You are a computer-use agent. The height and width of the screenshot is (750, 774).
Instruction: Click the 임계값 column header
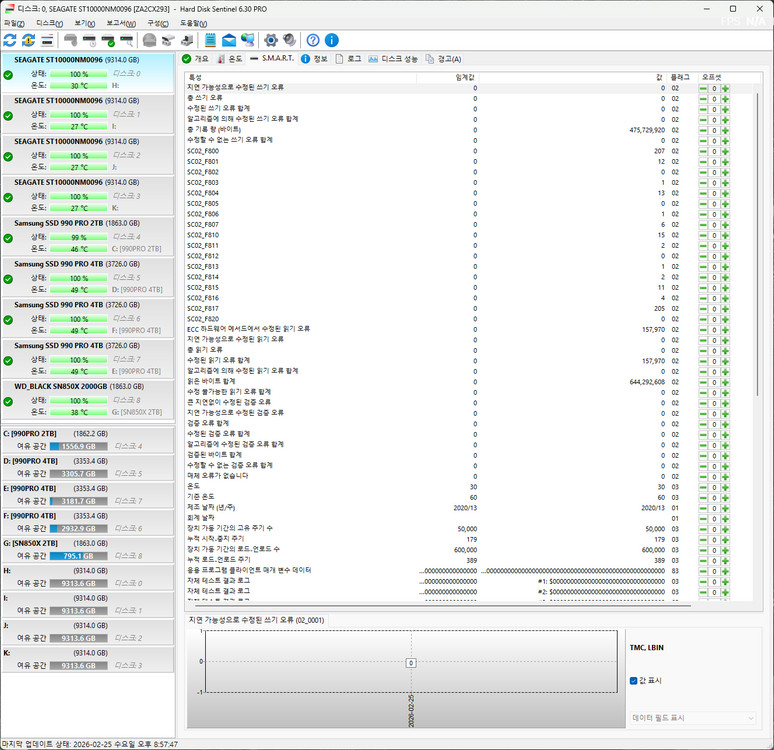coord(465,77)
